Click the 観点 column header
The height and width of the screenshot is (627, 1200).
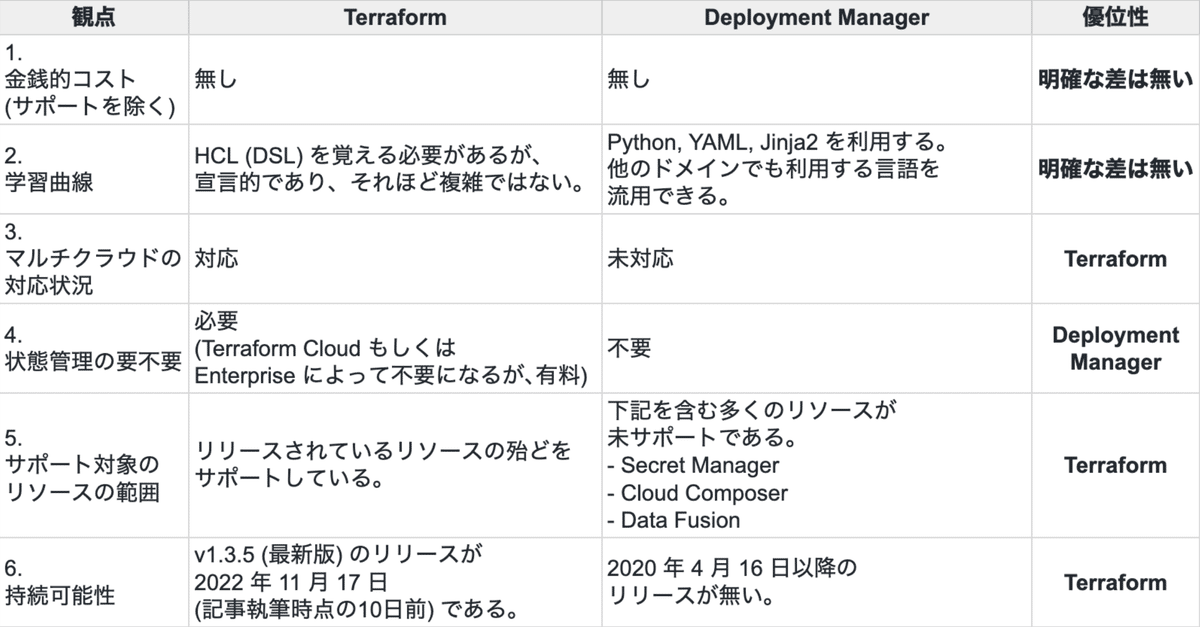pos(94,18)
